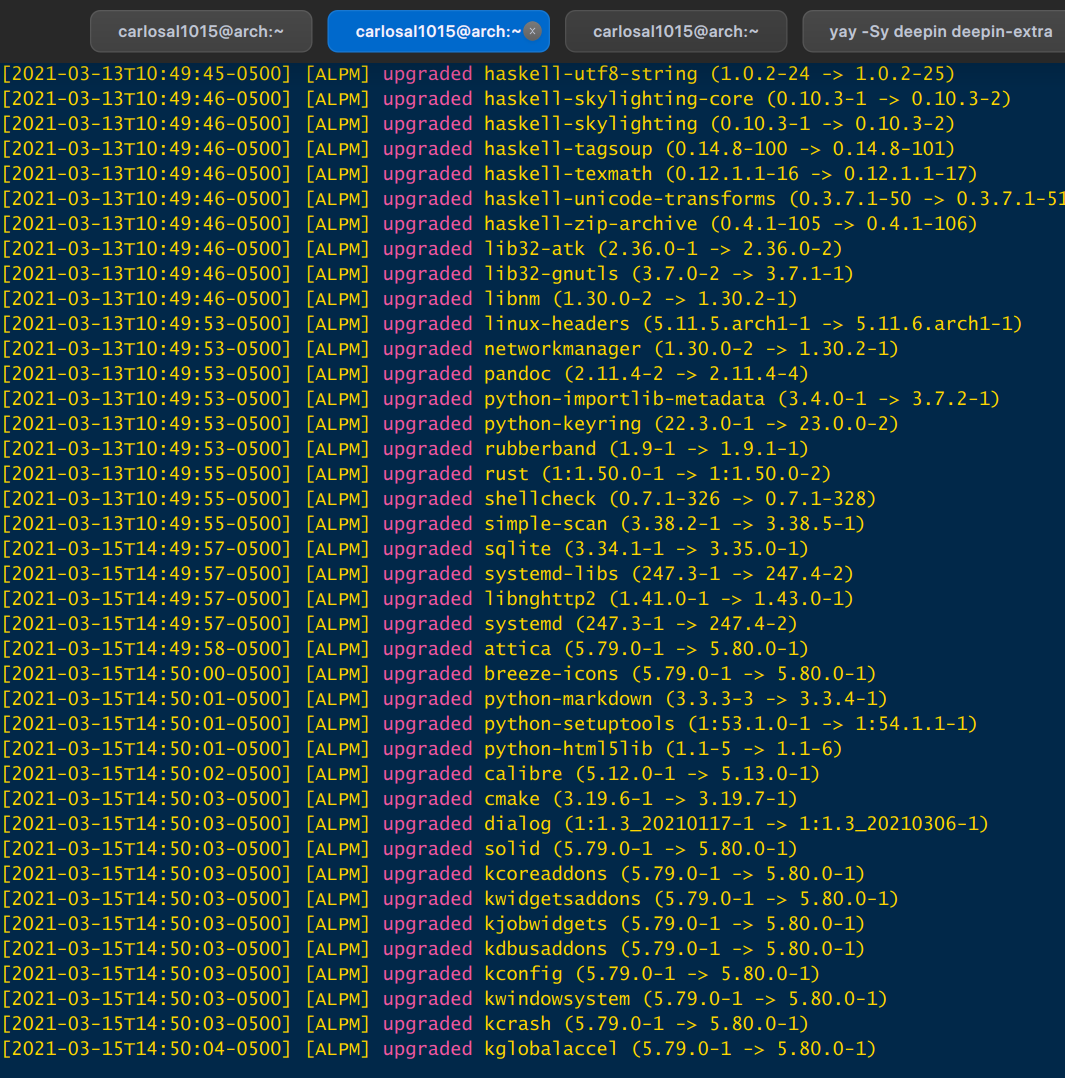
Task: Click the version 5.11.6.arch1-1 text
Action: (x=934, y=324)
